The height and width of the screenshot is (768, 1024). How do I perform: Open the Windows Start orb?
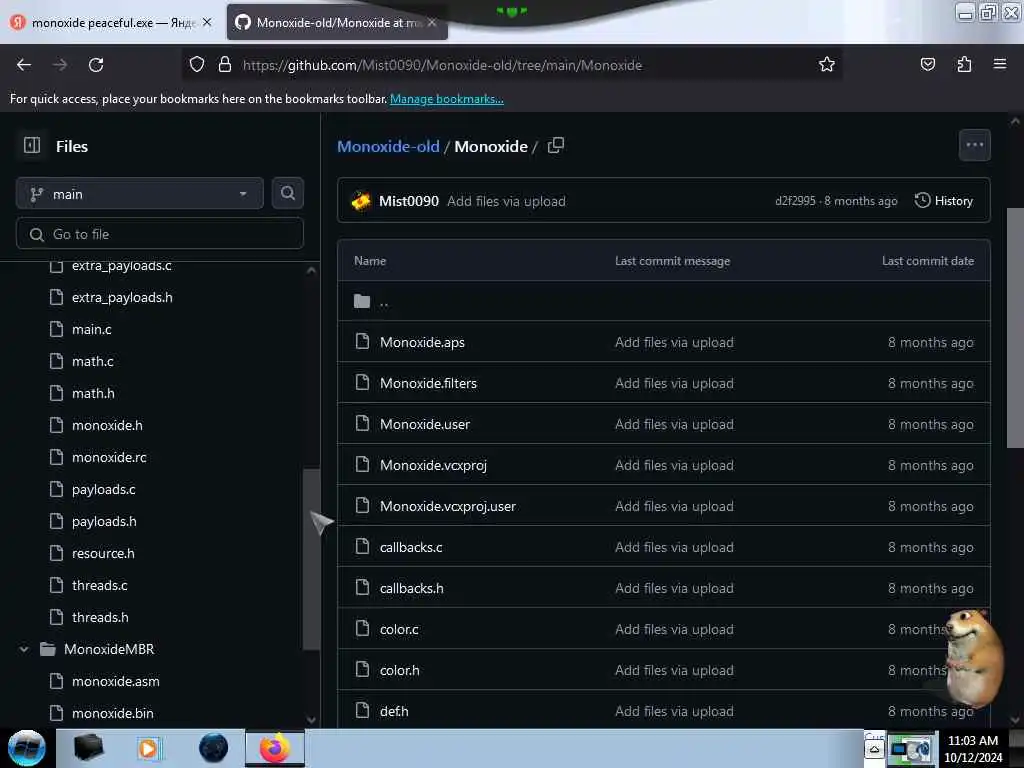[27, 748]
